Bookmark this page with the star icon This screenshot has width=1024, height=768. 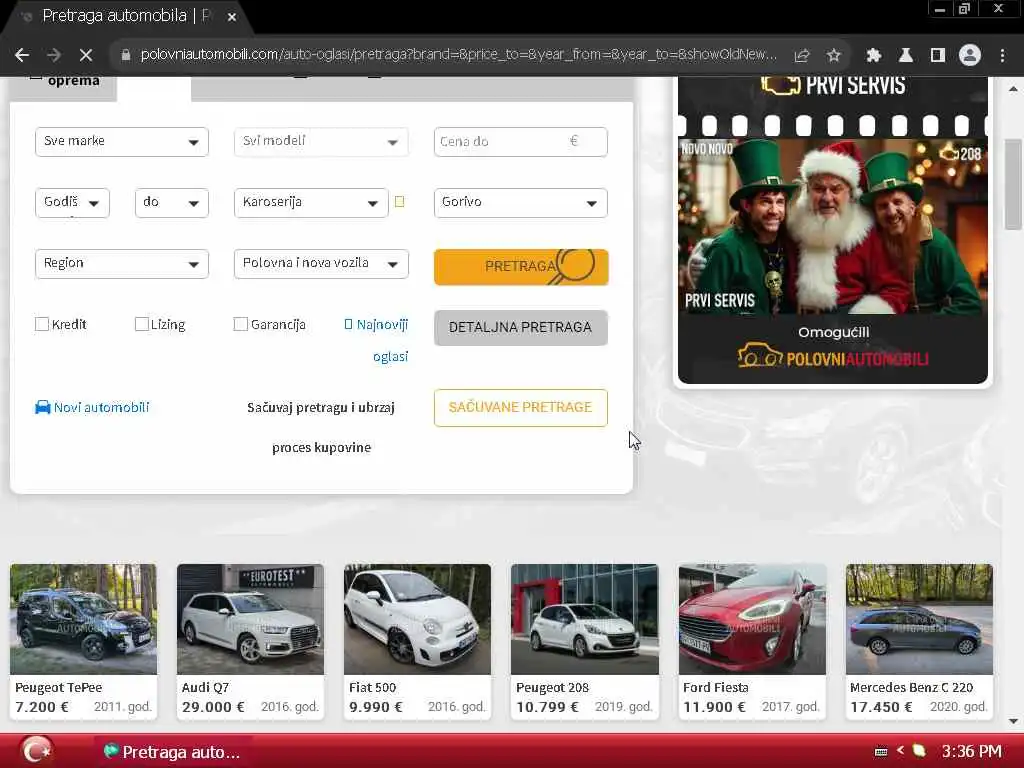833,56
